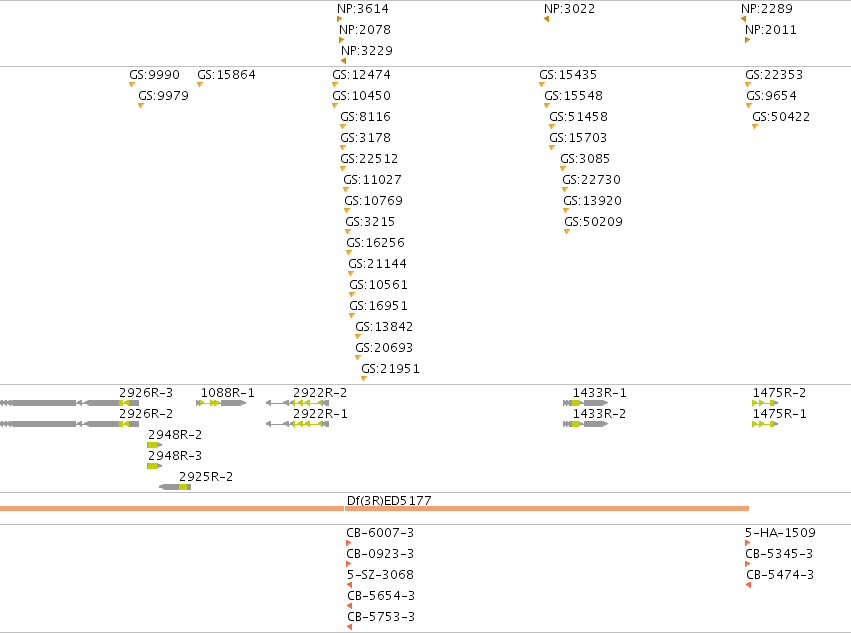Click the GS:9990 insertion label
The height and width of the screenshot is (633, 851).
[x=155, y=75]
